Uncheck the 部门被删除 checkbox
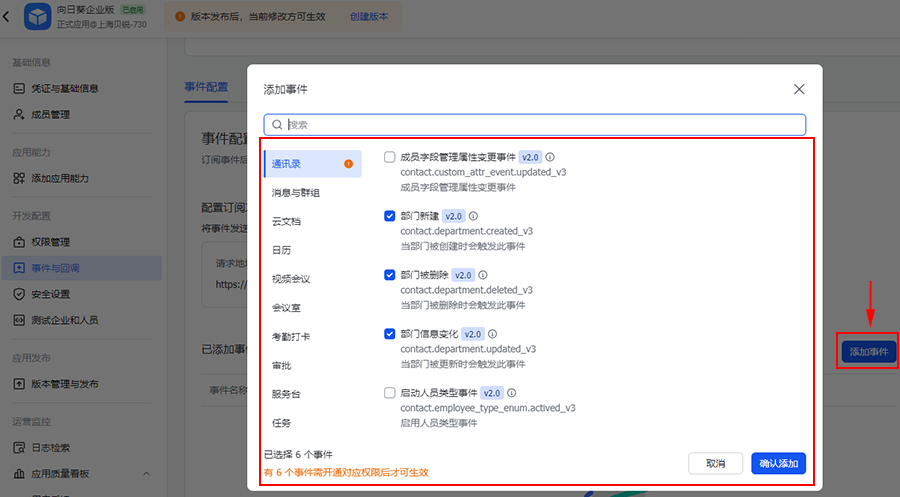The image size is (900, 497). point(390,275)
